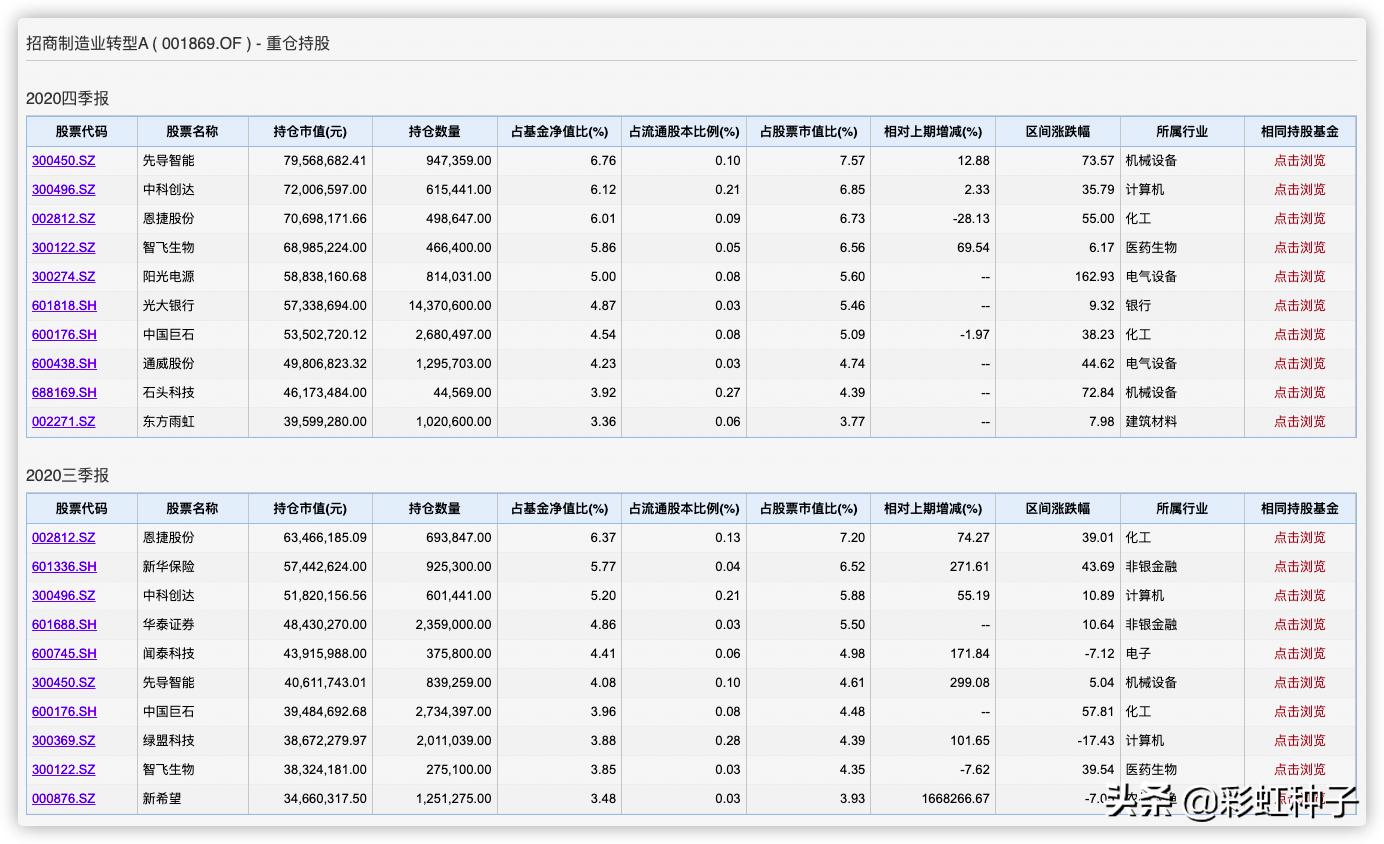Open the 600745.SH stock code link
The height and width of the screenshot is (844, 1384).
(64, 653)
